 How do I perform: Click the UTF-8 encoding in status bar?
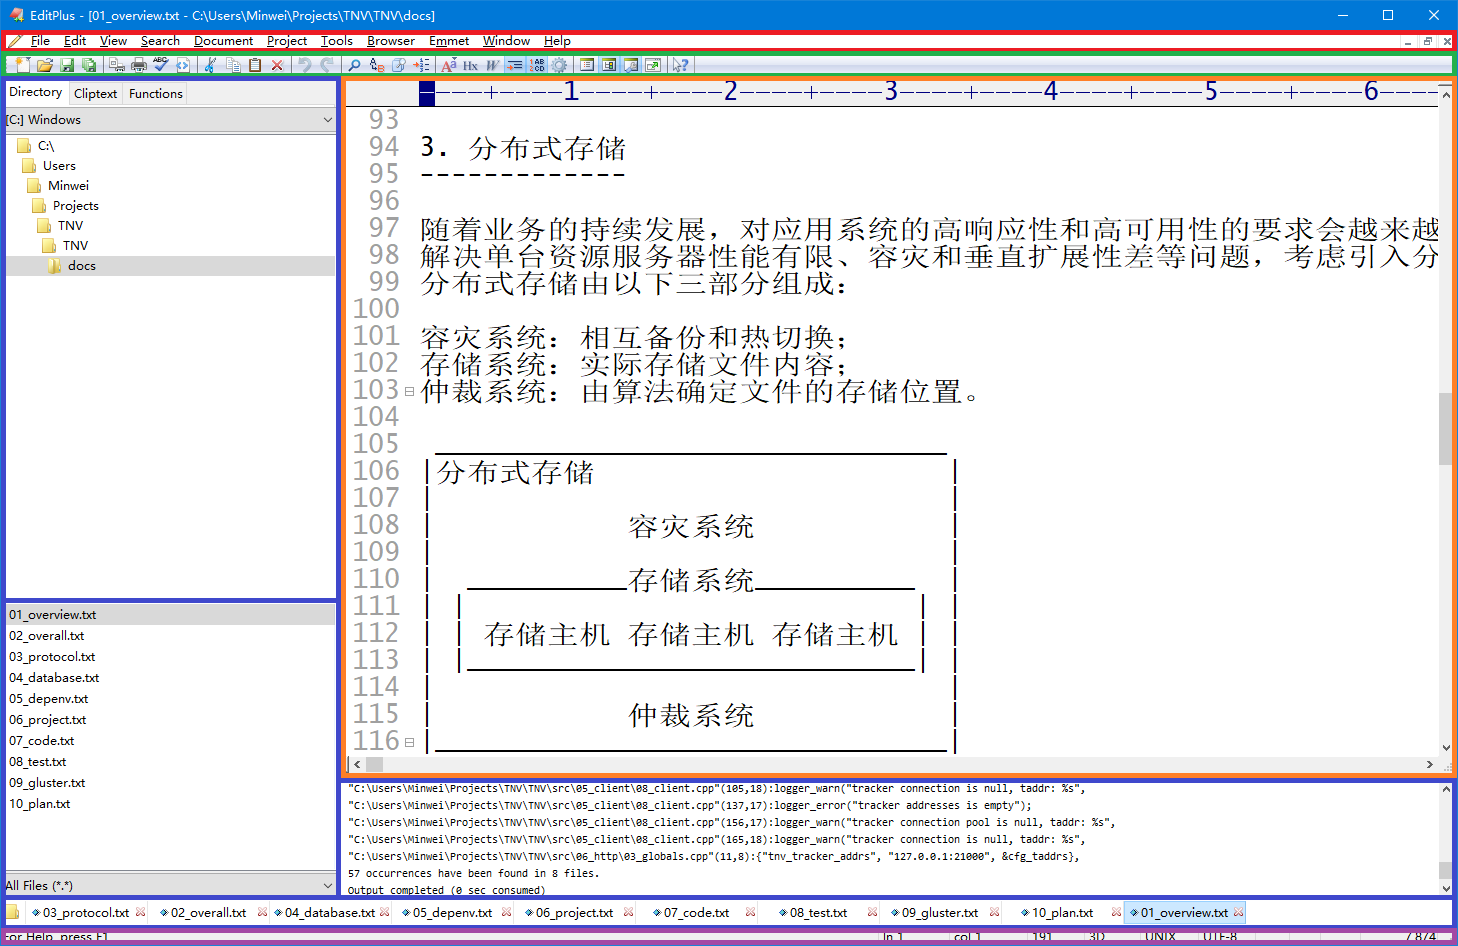tap(1220, 936)
